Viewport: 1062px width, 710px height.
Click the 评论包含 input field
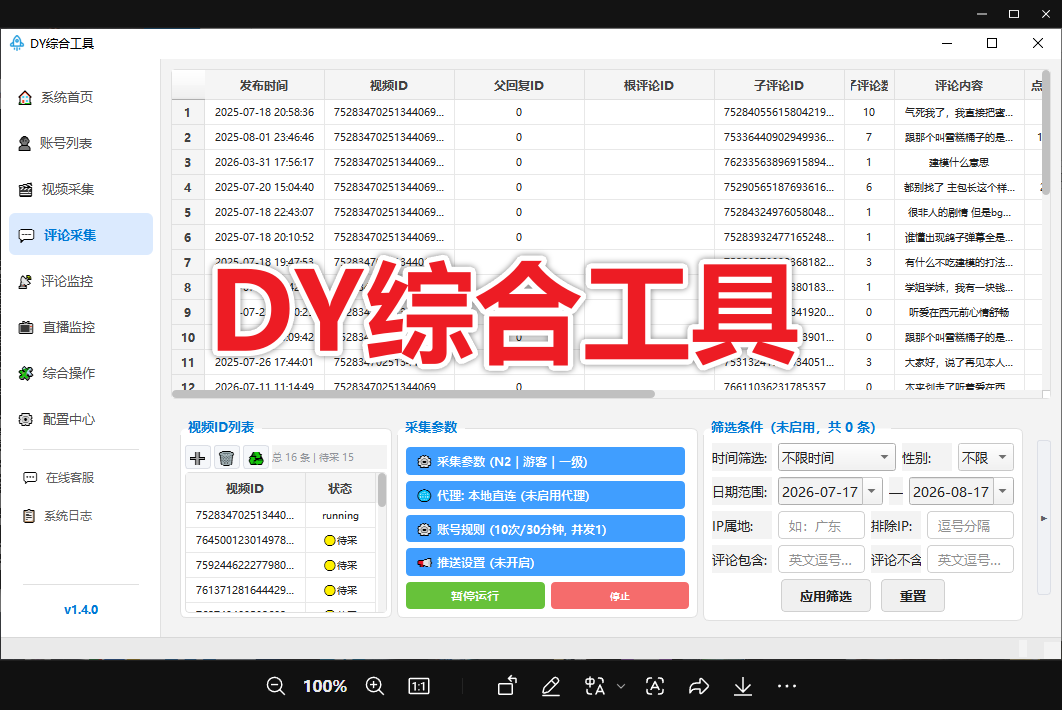click(822, 560)
